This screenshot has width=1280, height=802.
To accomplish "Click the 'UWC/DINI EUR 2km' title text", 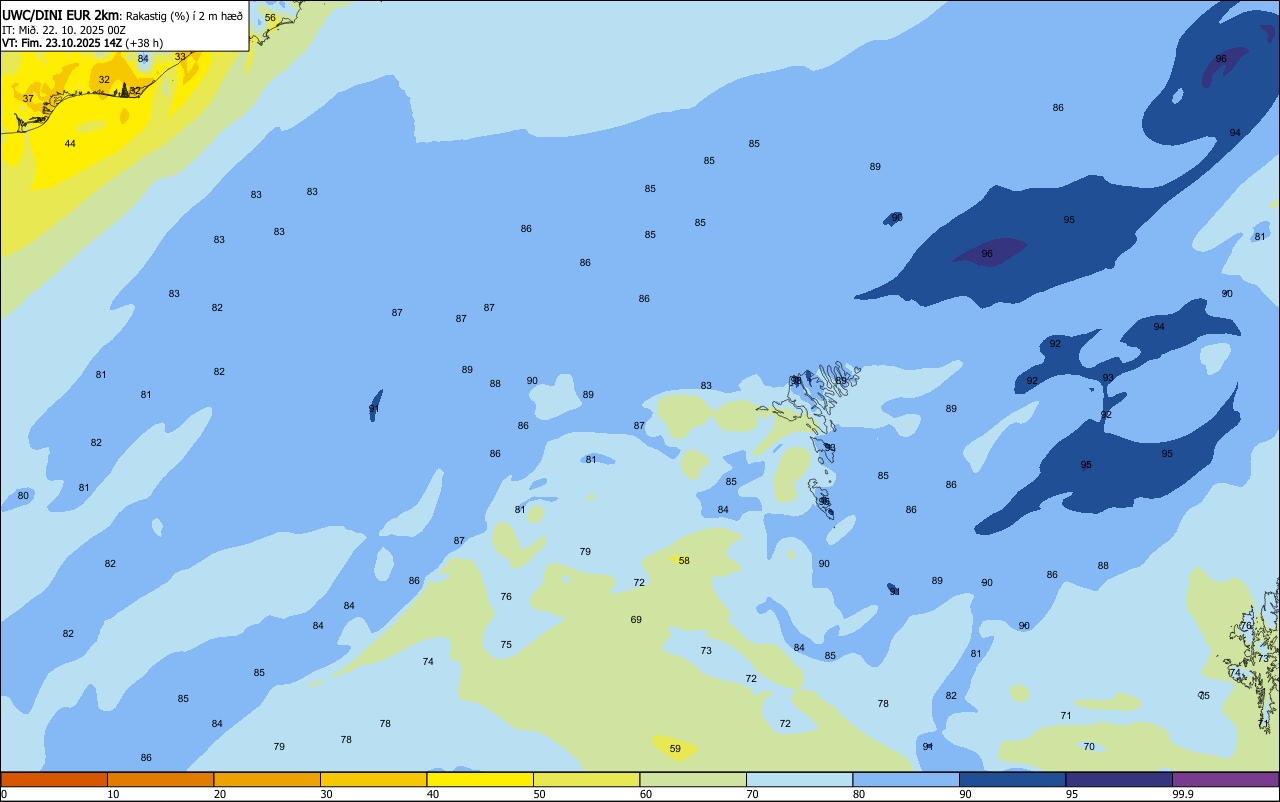I will pyautogui.click(x=61, y=15).
